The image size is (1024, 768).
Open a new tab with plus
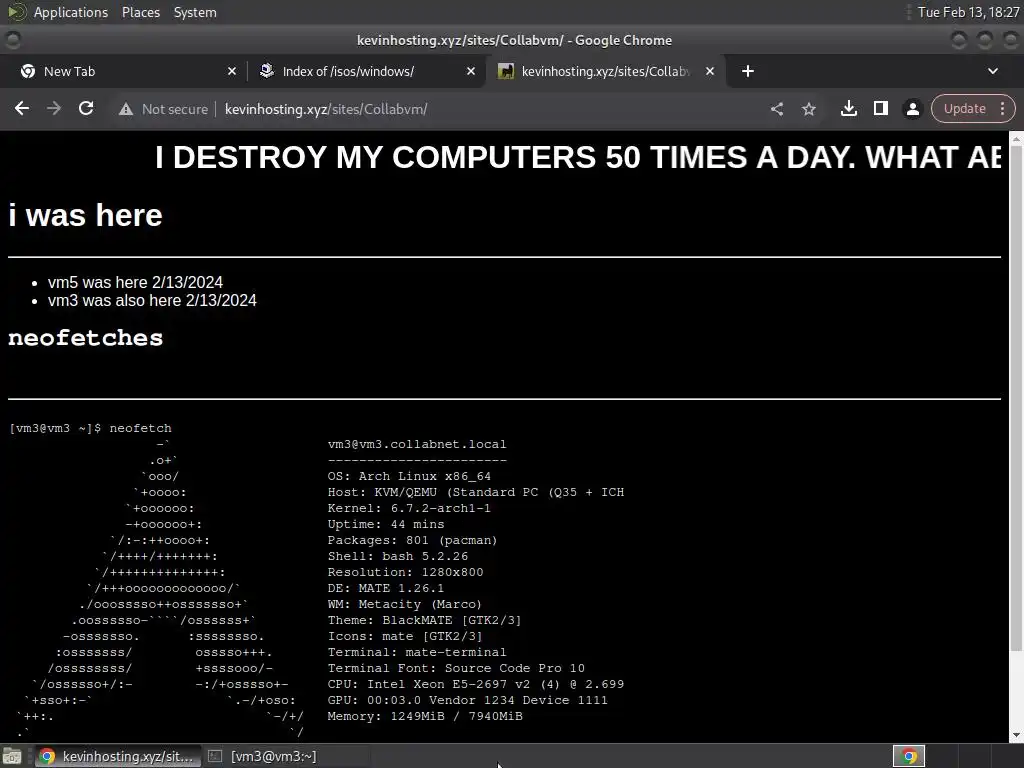[748, 71]
